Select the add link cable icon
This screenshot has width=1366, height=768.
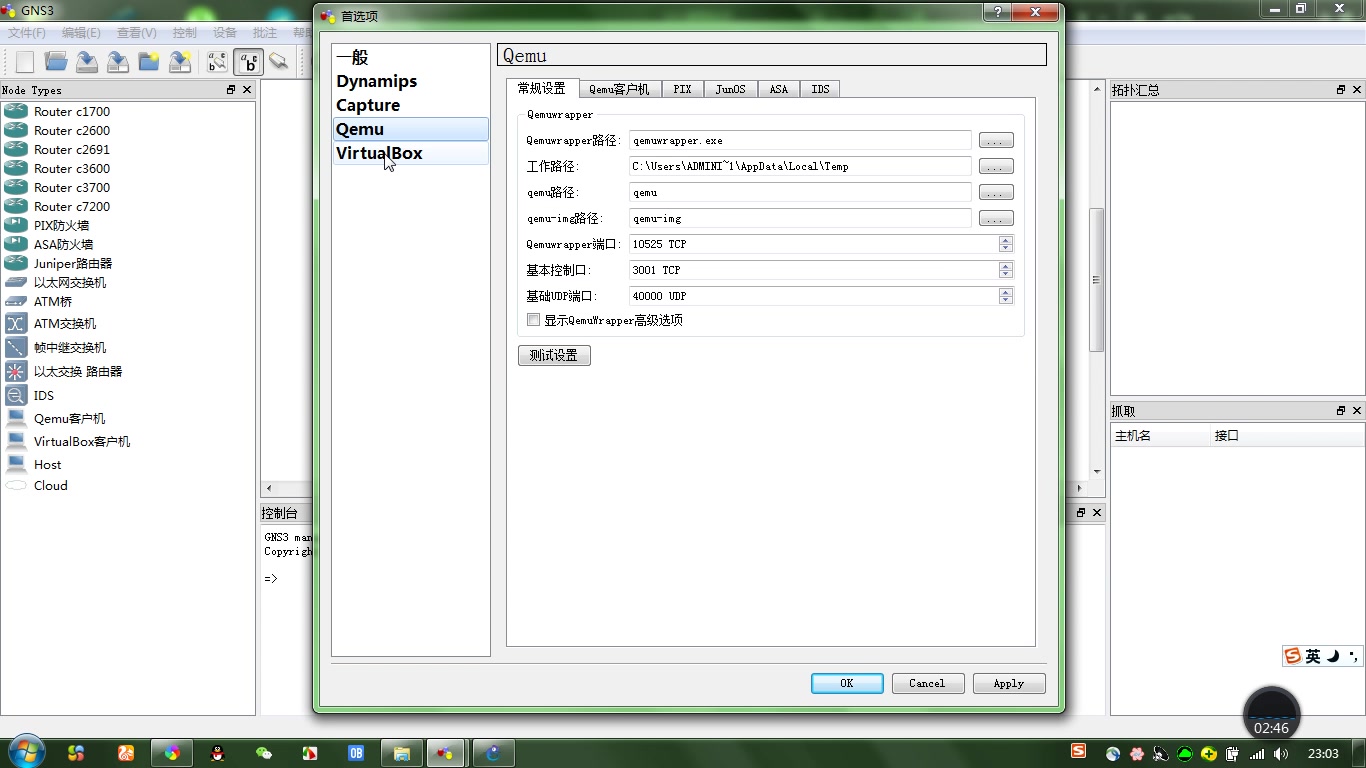coord(279,62)
